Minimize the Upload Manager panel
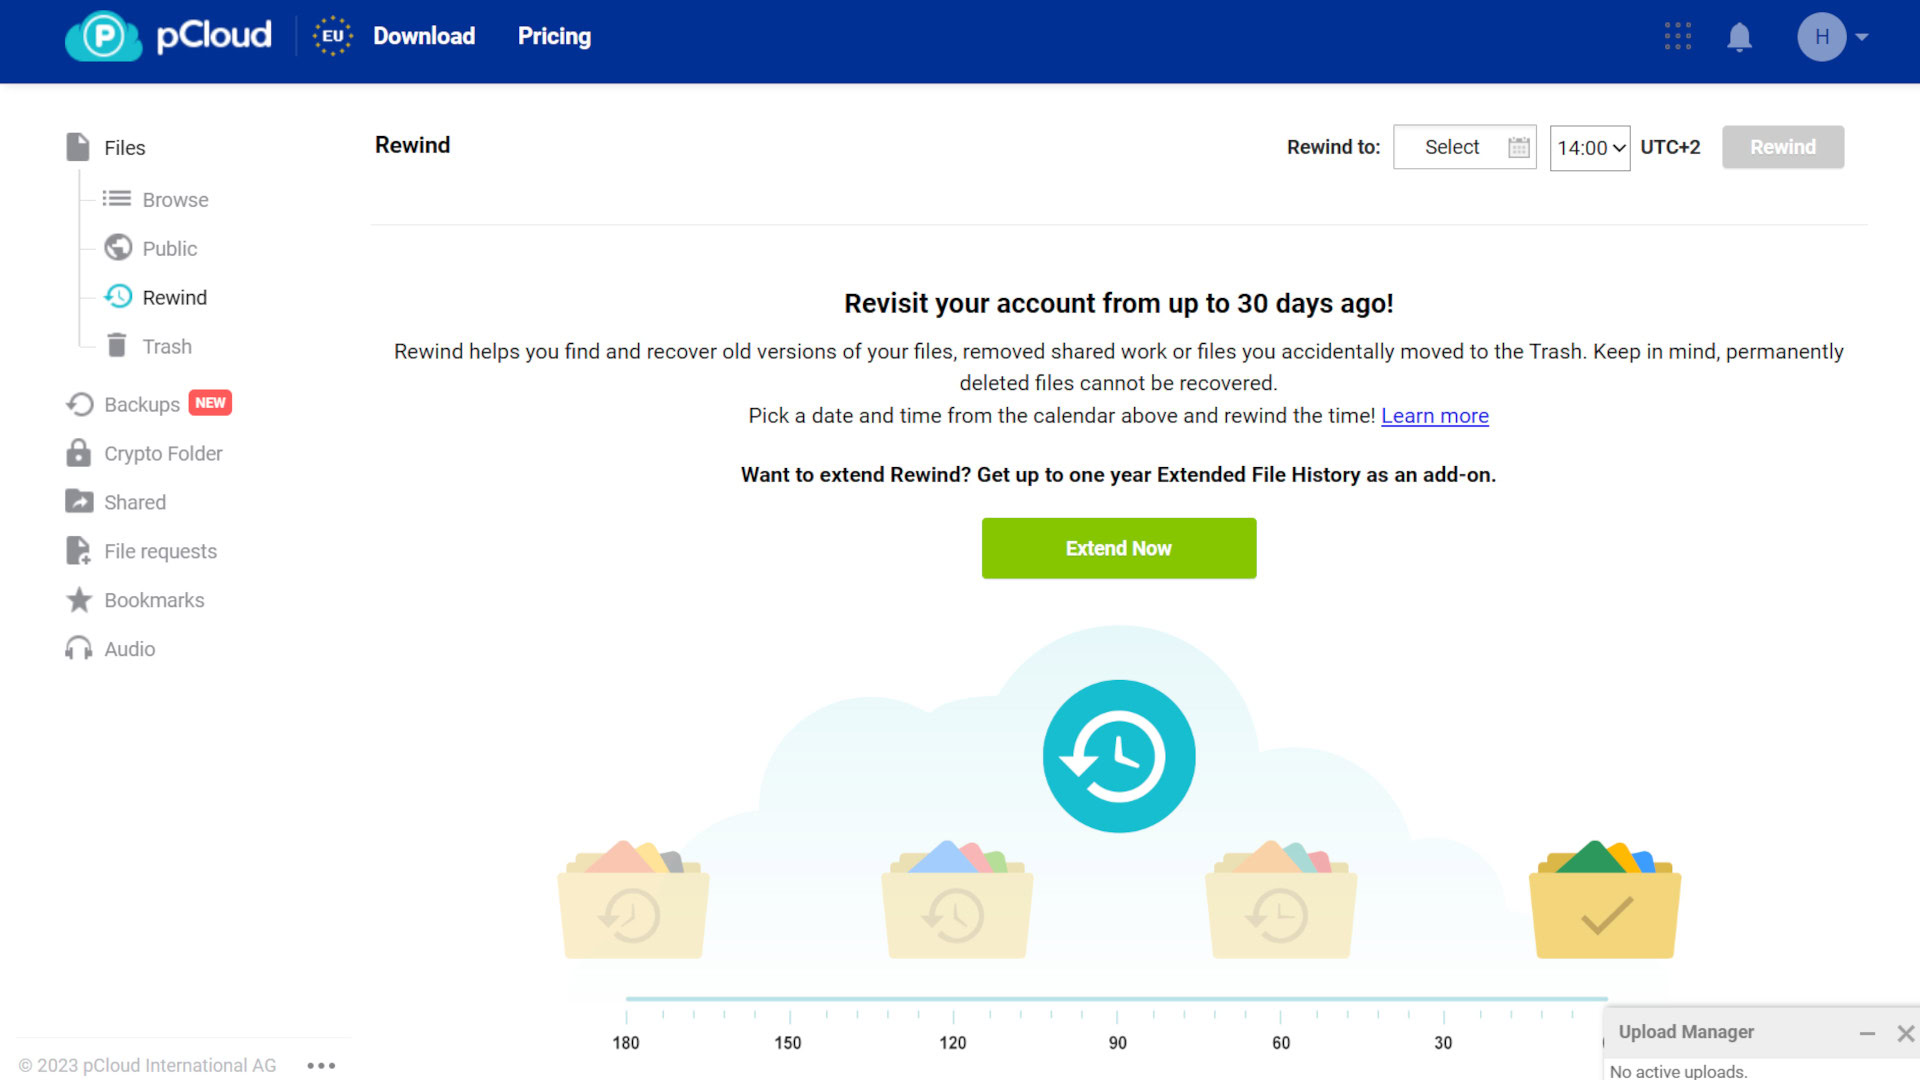Viewport: 1920px width, 1080px height. coord(1866,1033)
